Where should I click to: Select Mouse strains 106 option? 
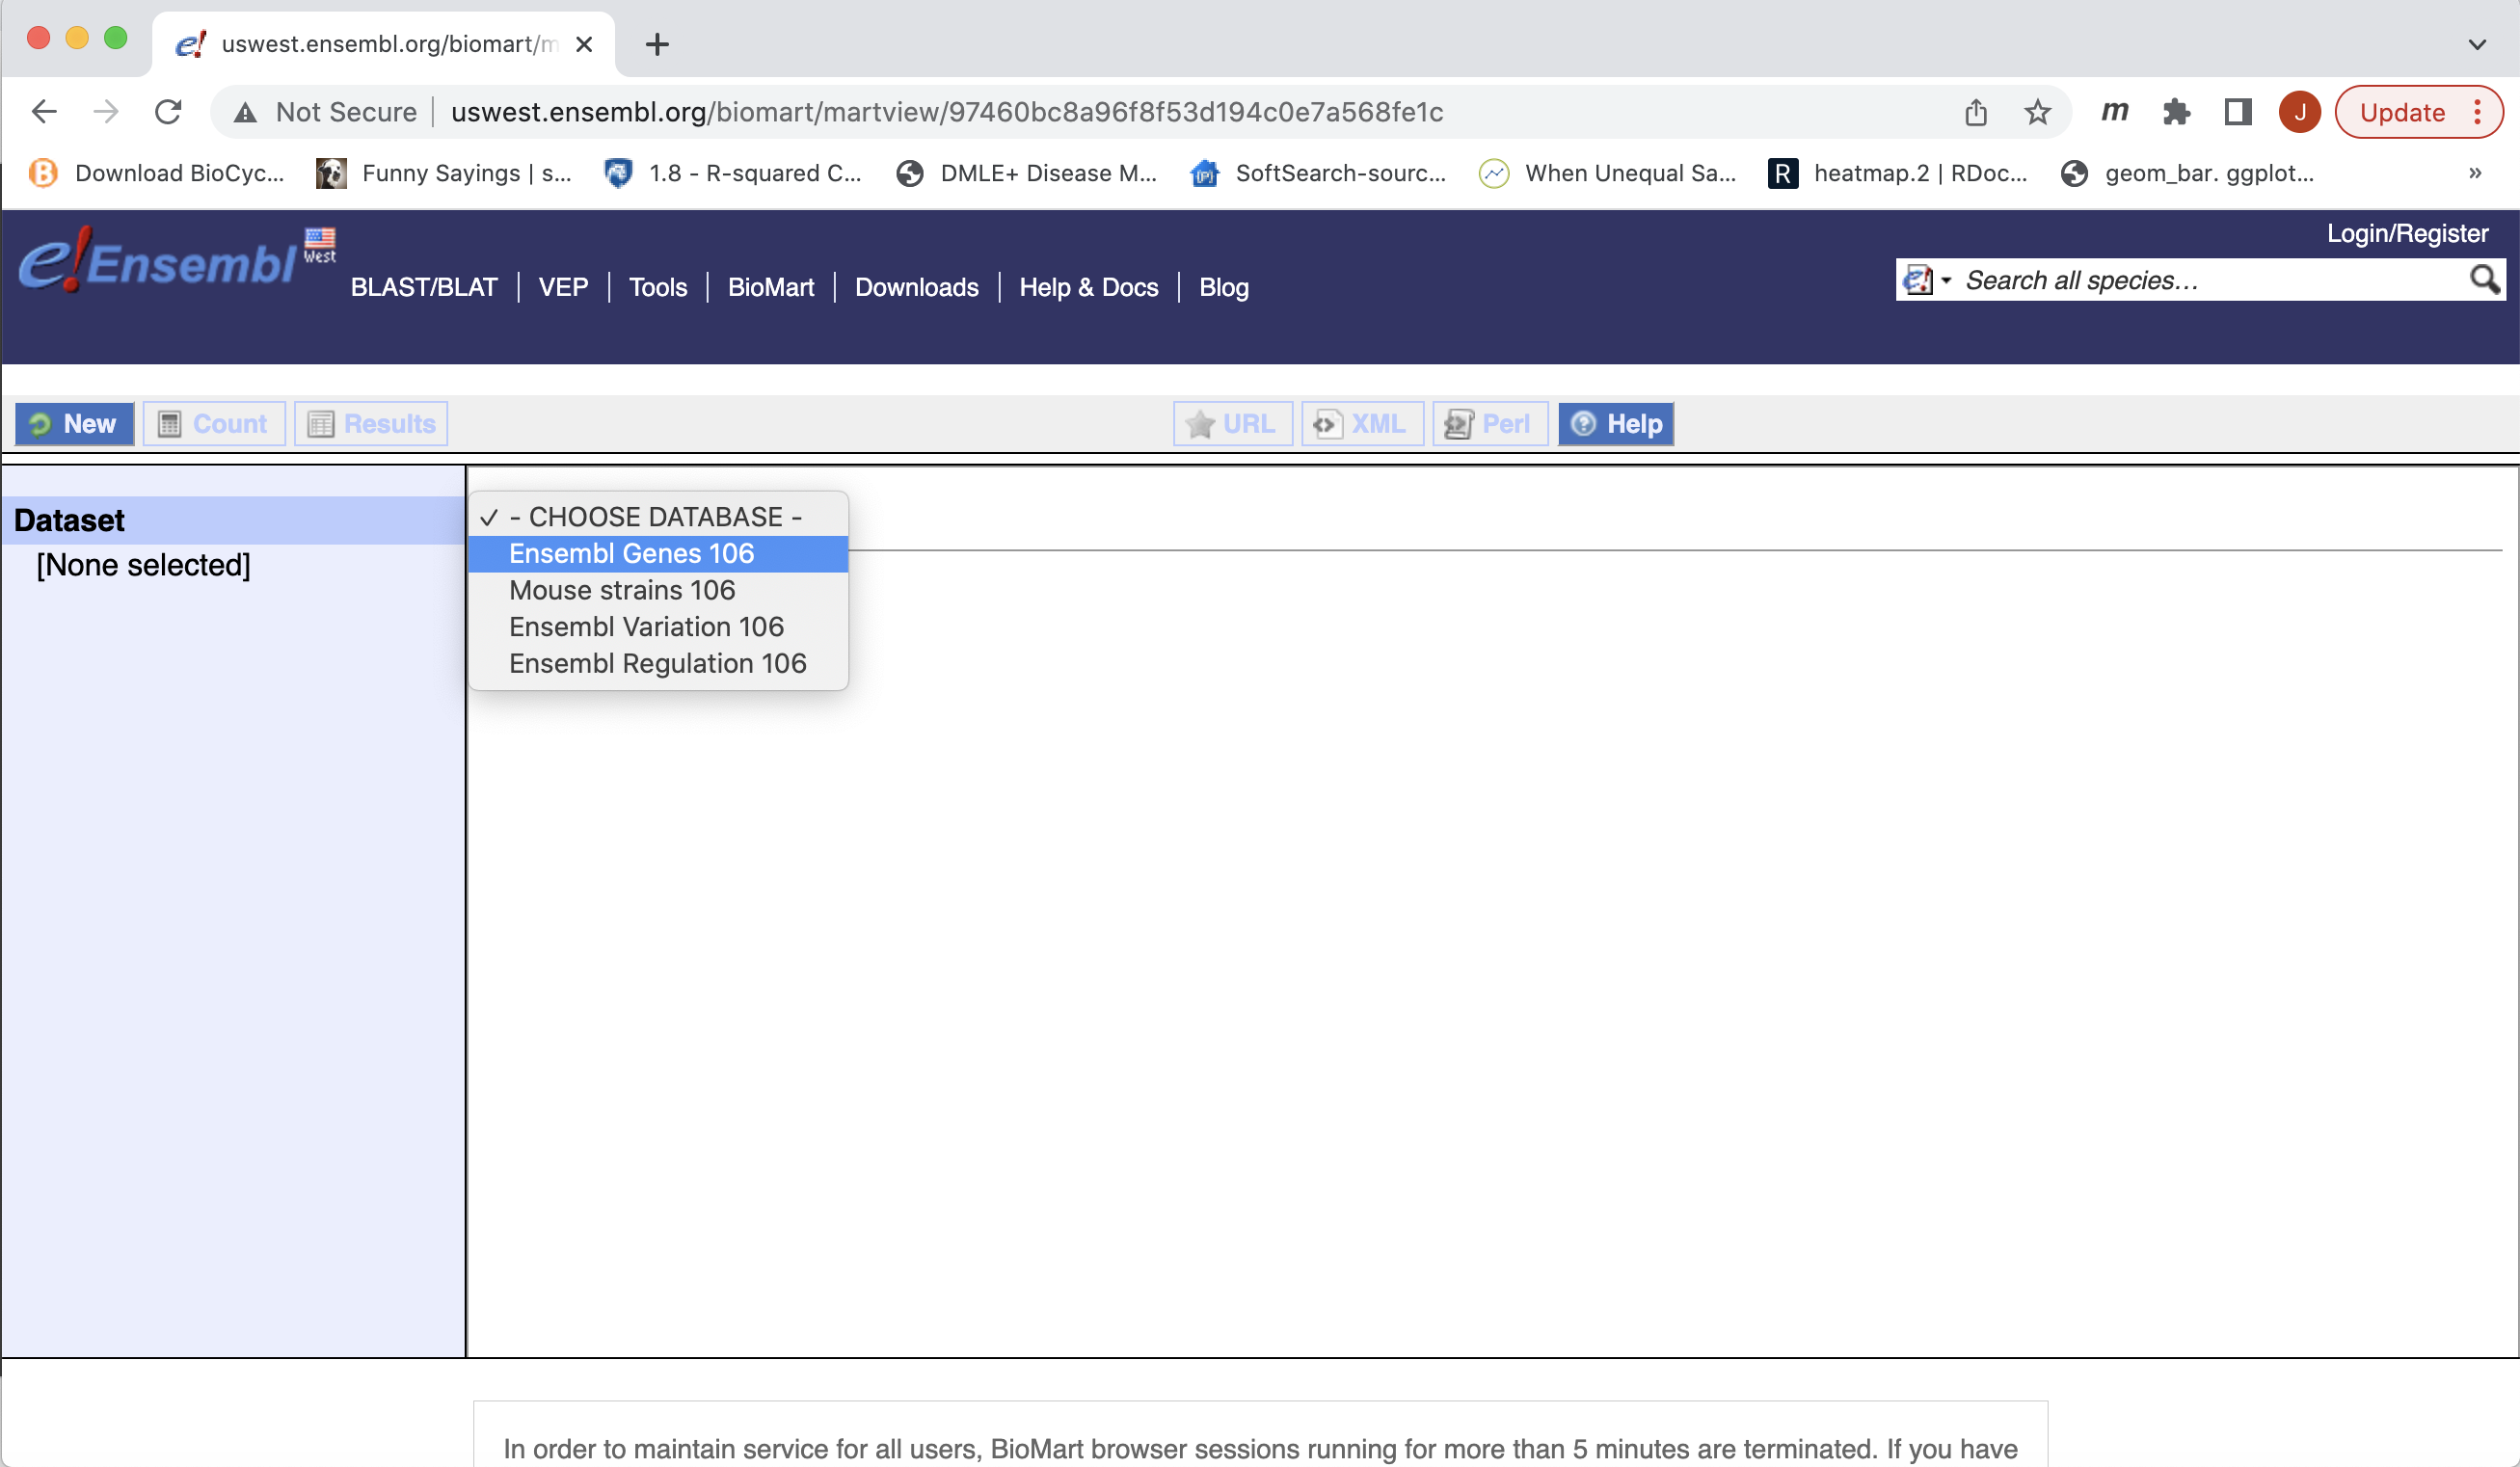click(x=658, y=590)
